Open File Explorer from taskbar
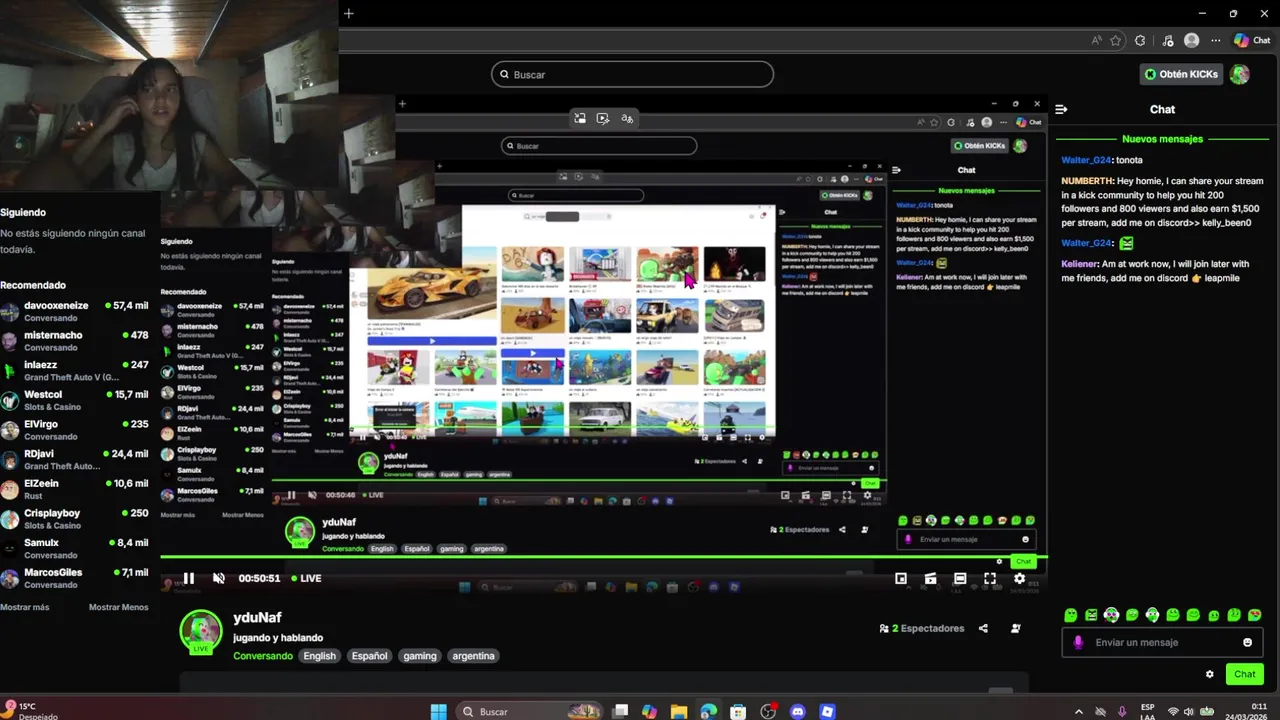 pos(679,711)
